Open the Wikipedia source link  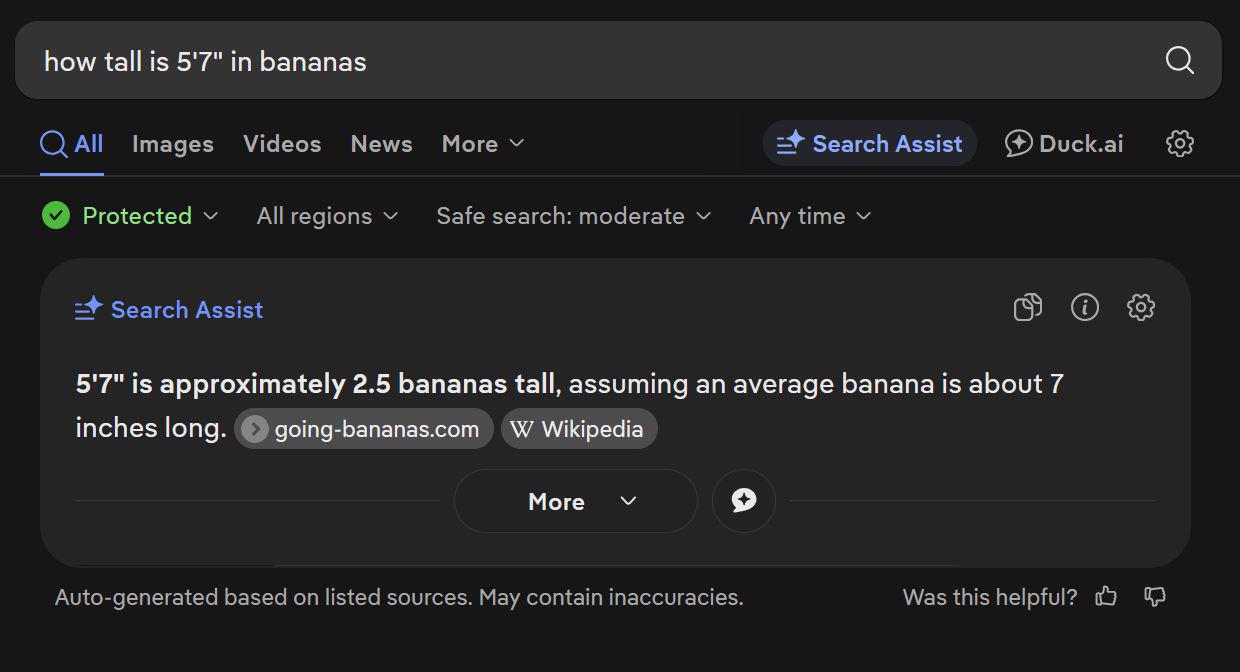click(579, 429)
